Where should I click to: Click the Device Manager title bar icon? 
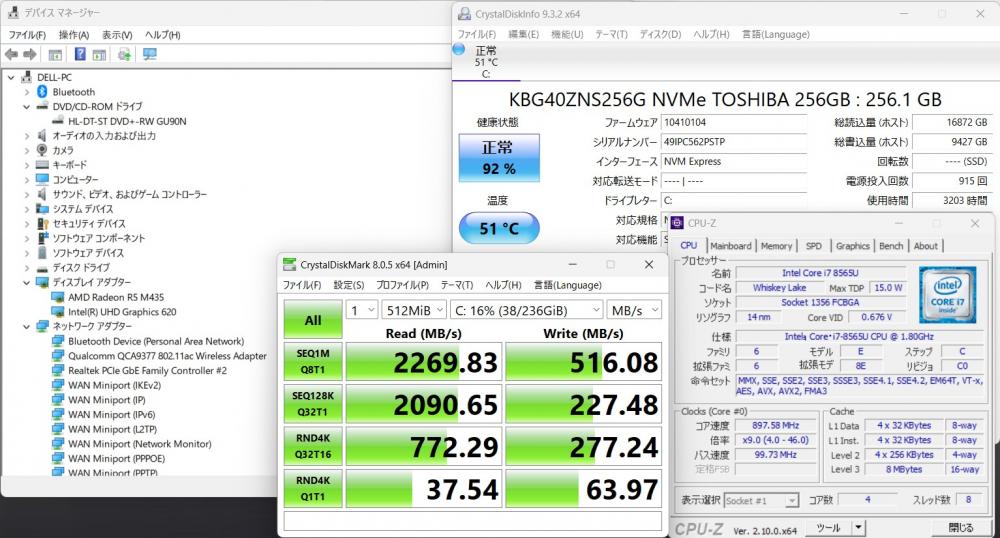(13, 12)
